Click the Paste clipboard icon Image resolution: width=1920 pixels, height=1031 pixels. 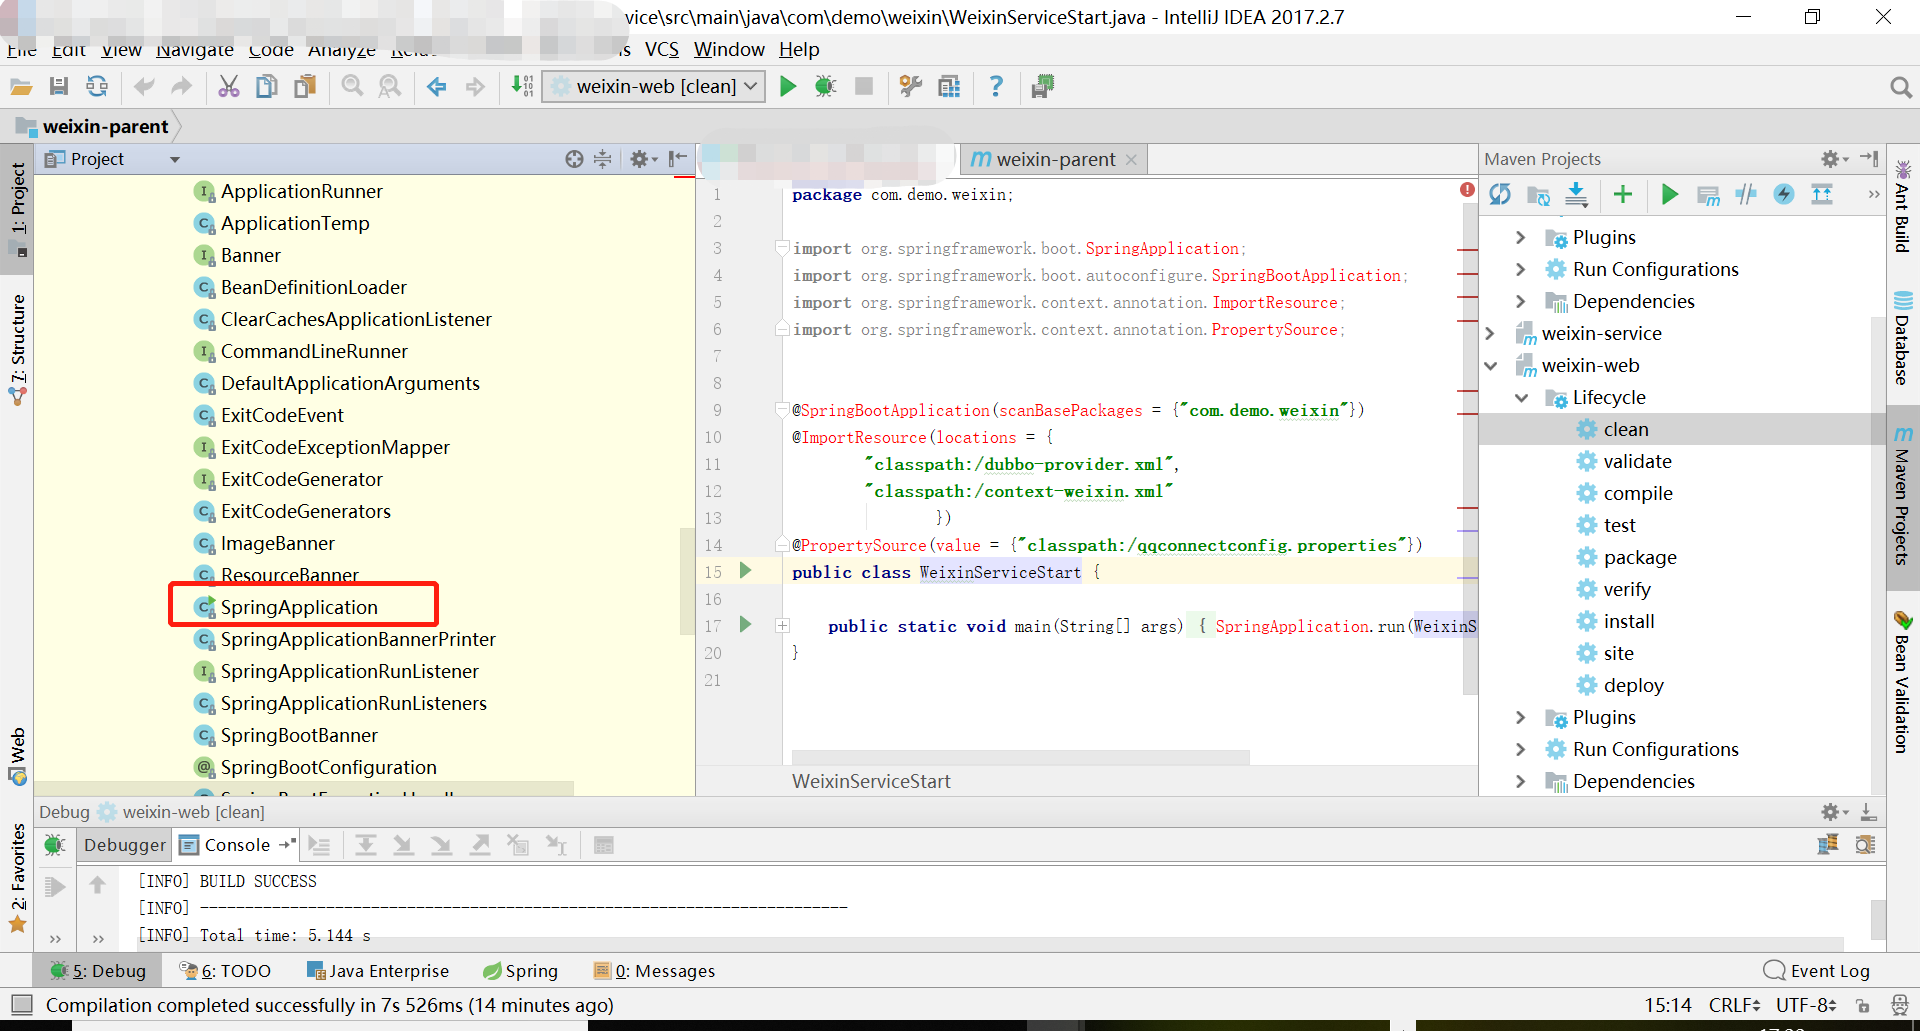[x=305, y=87]
